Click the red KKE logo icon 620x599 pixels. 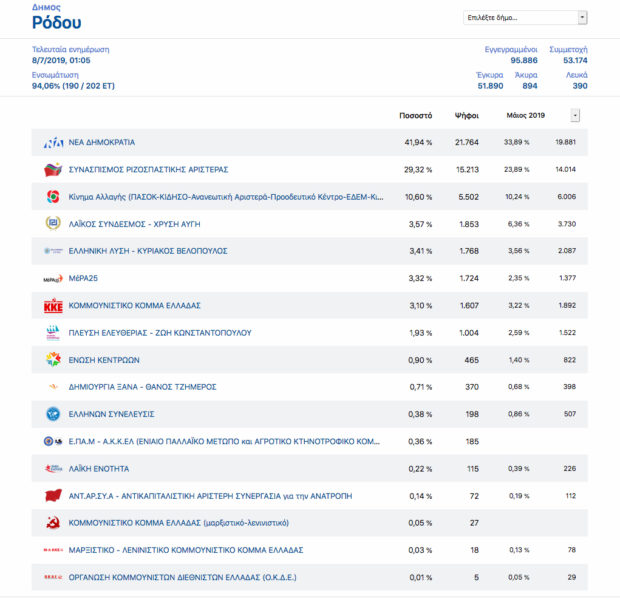coord(53,306)
